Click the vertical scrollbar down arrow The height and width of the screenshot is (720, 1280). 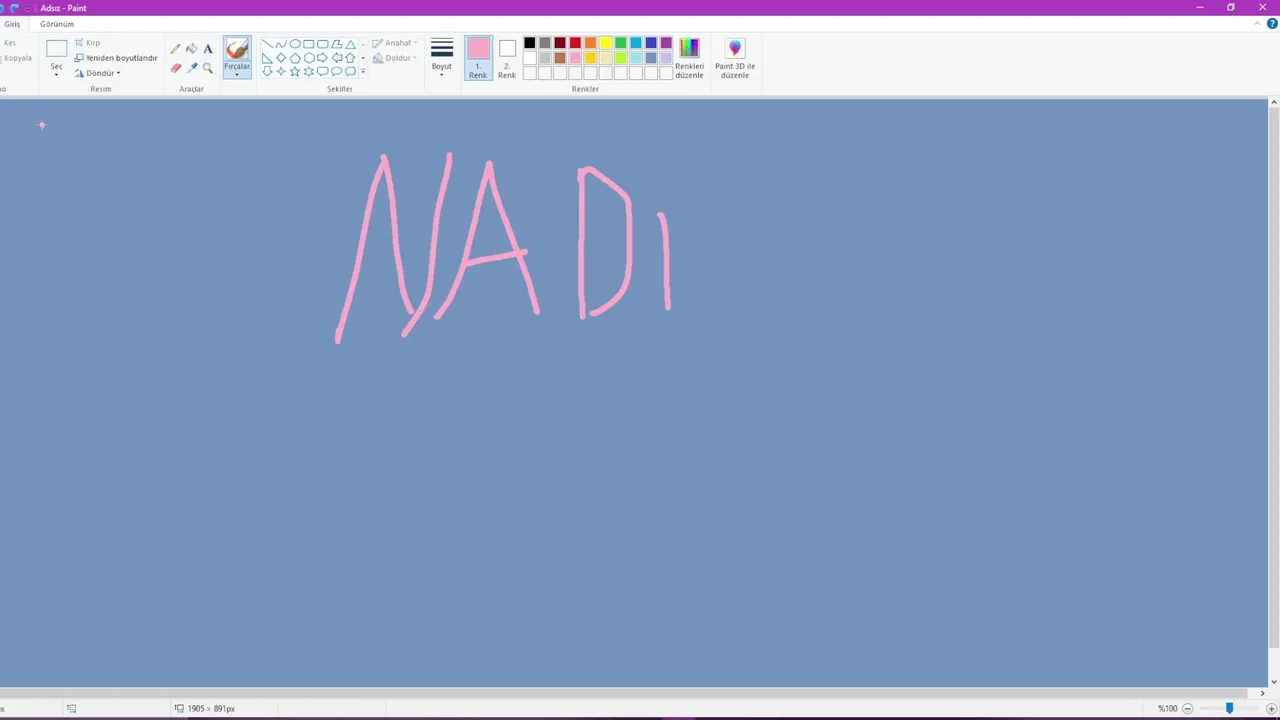(1273, 681)
